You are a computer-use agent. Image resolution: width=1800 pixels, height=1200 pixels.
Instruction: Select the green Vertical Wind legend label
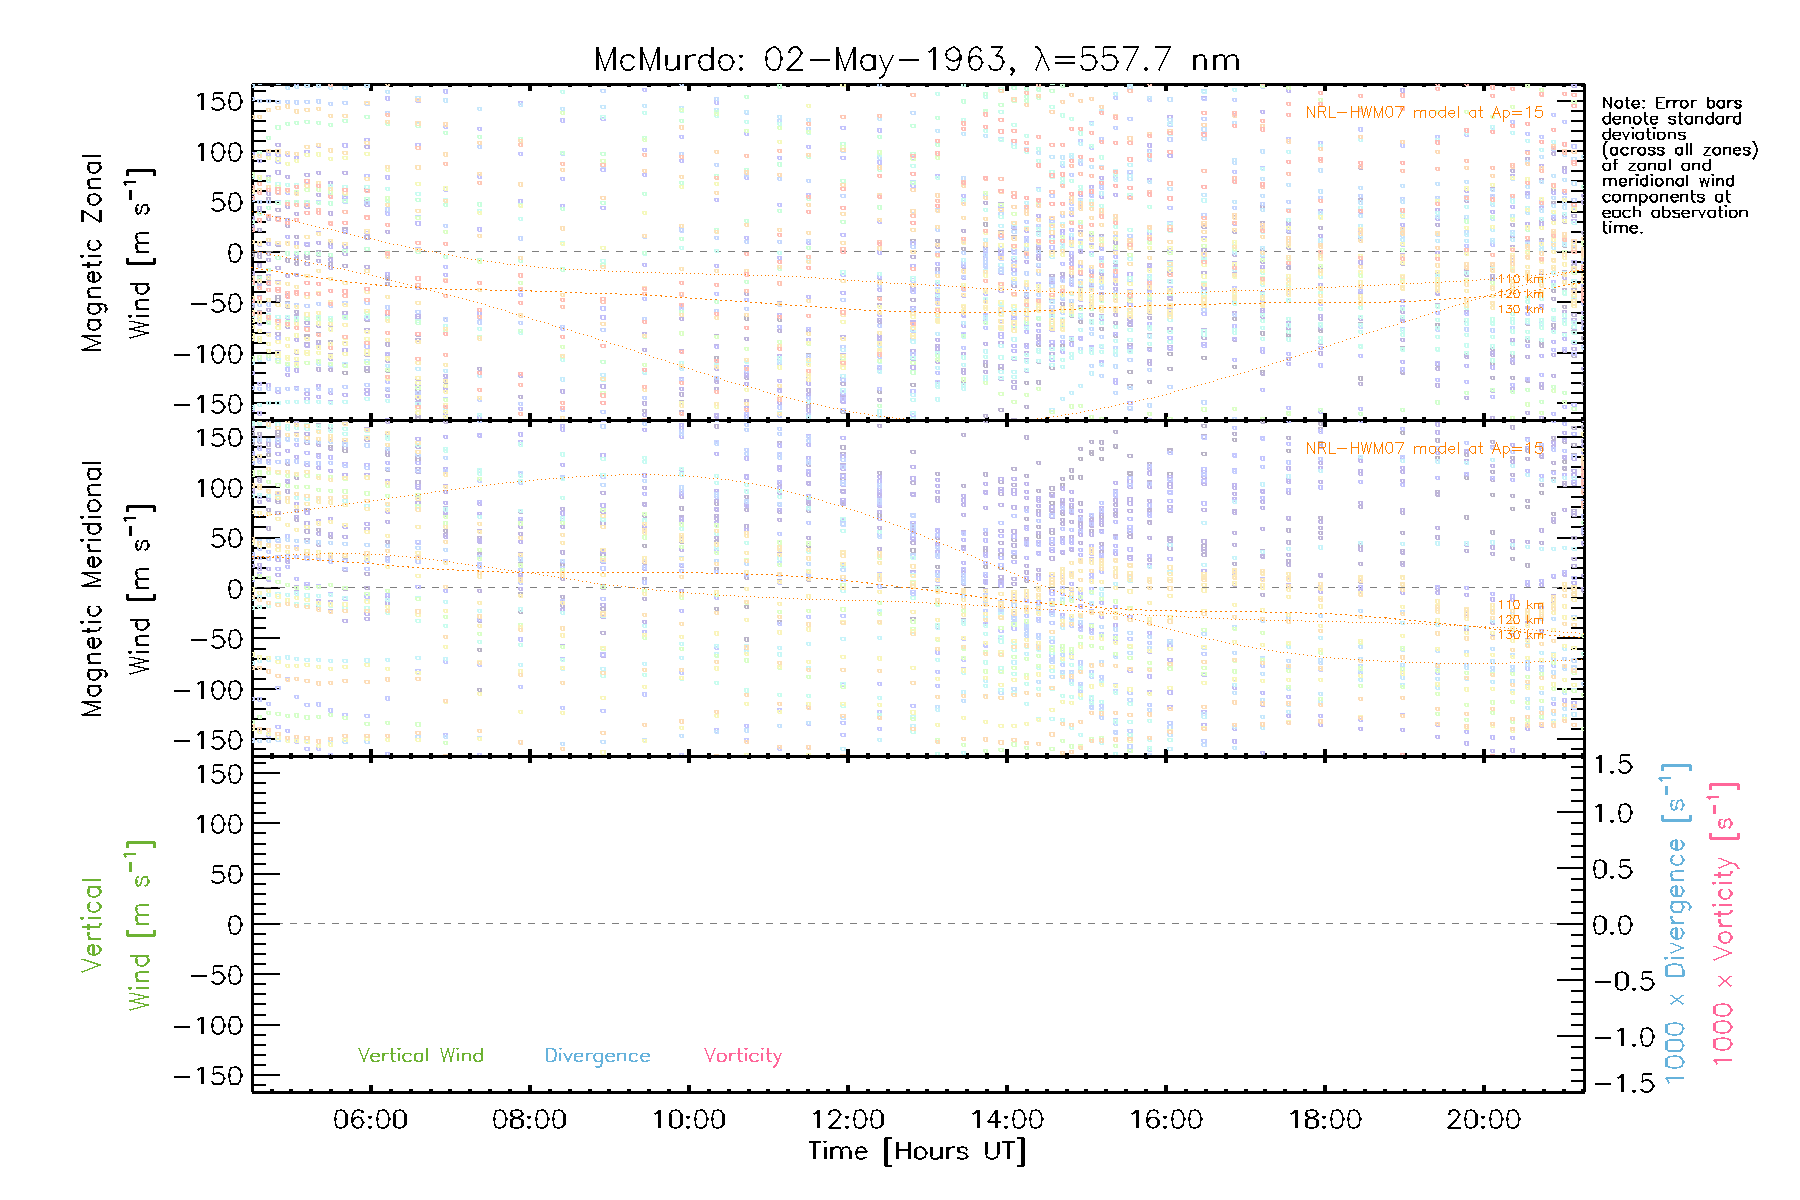click(420, 1055)
